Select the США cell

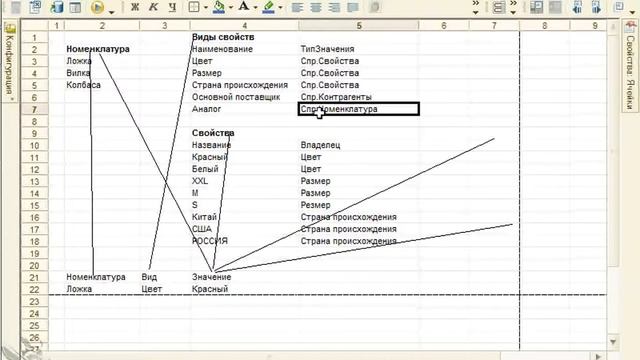(202, 229)
